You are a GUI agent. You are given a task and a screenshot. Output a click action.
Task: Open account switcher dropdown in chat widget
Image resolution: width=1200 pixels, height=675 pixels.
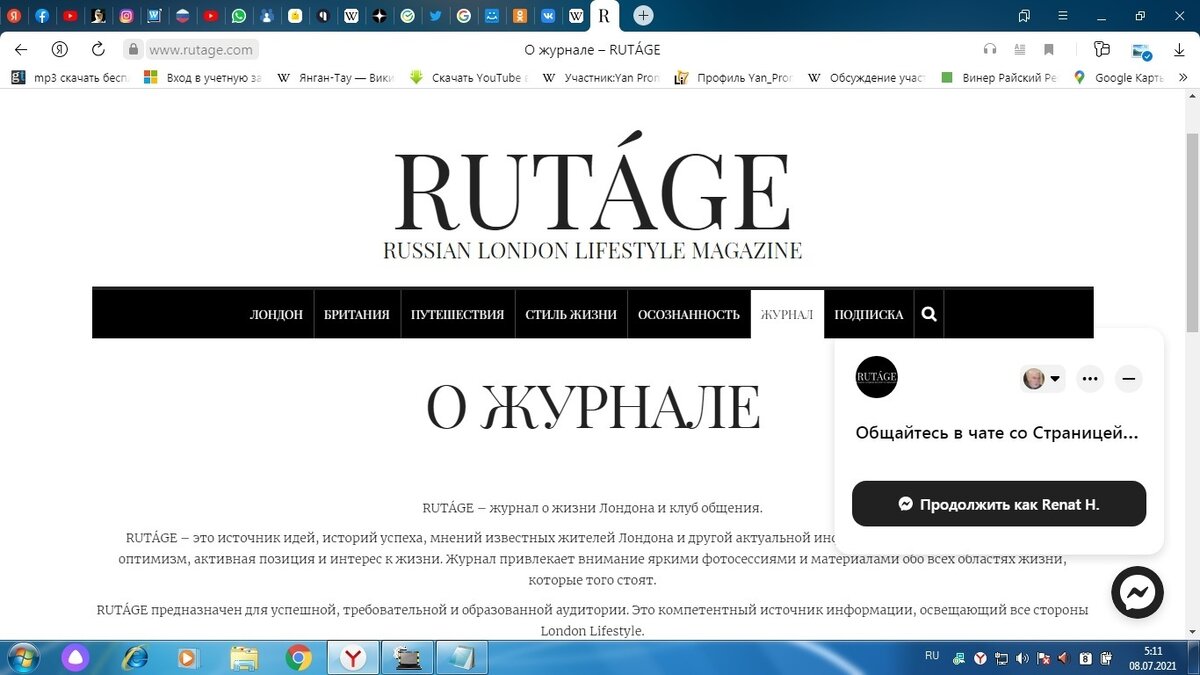pos(1042,379)
